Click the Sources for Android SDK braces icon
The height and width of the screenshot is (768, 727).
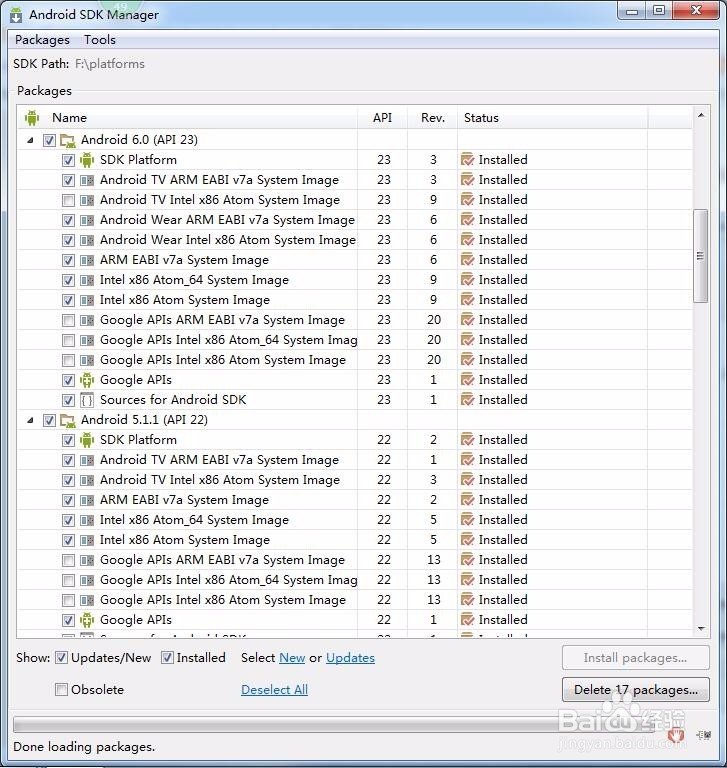click(87, 400)
